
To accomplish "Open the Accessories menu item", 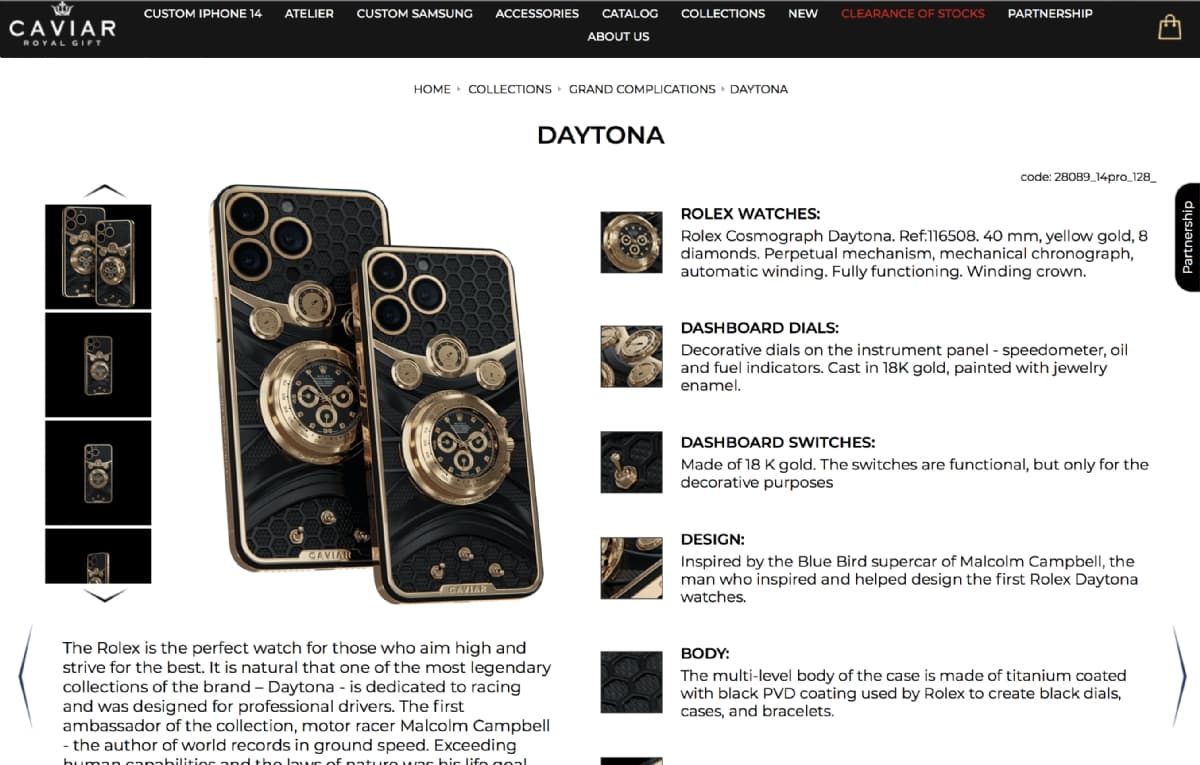I will coord(537,13).
